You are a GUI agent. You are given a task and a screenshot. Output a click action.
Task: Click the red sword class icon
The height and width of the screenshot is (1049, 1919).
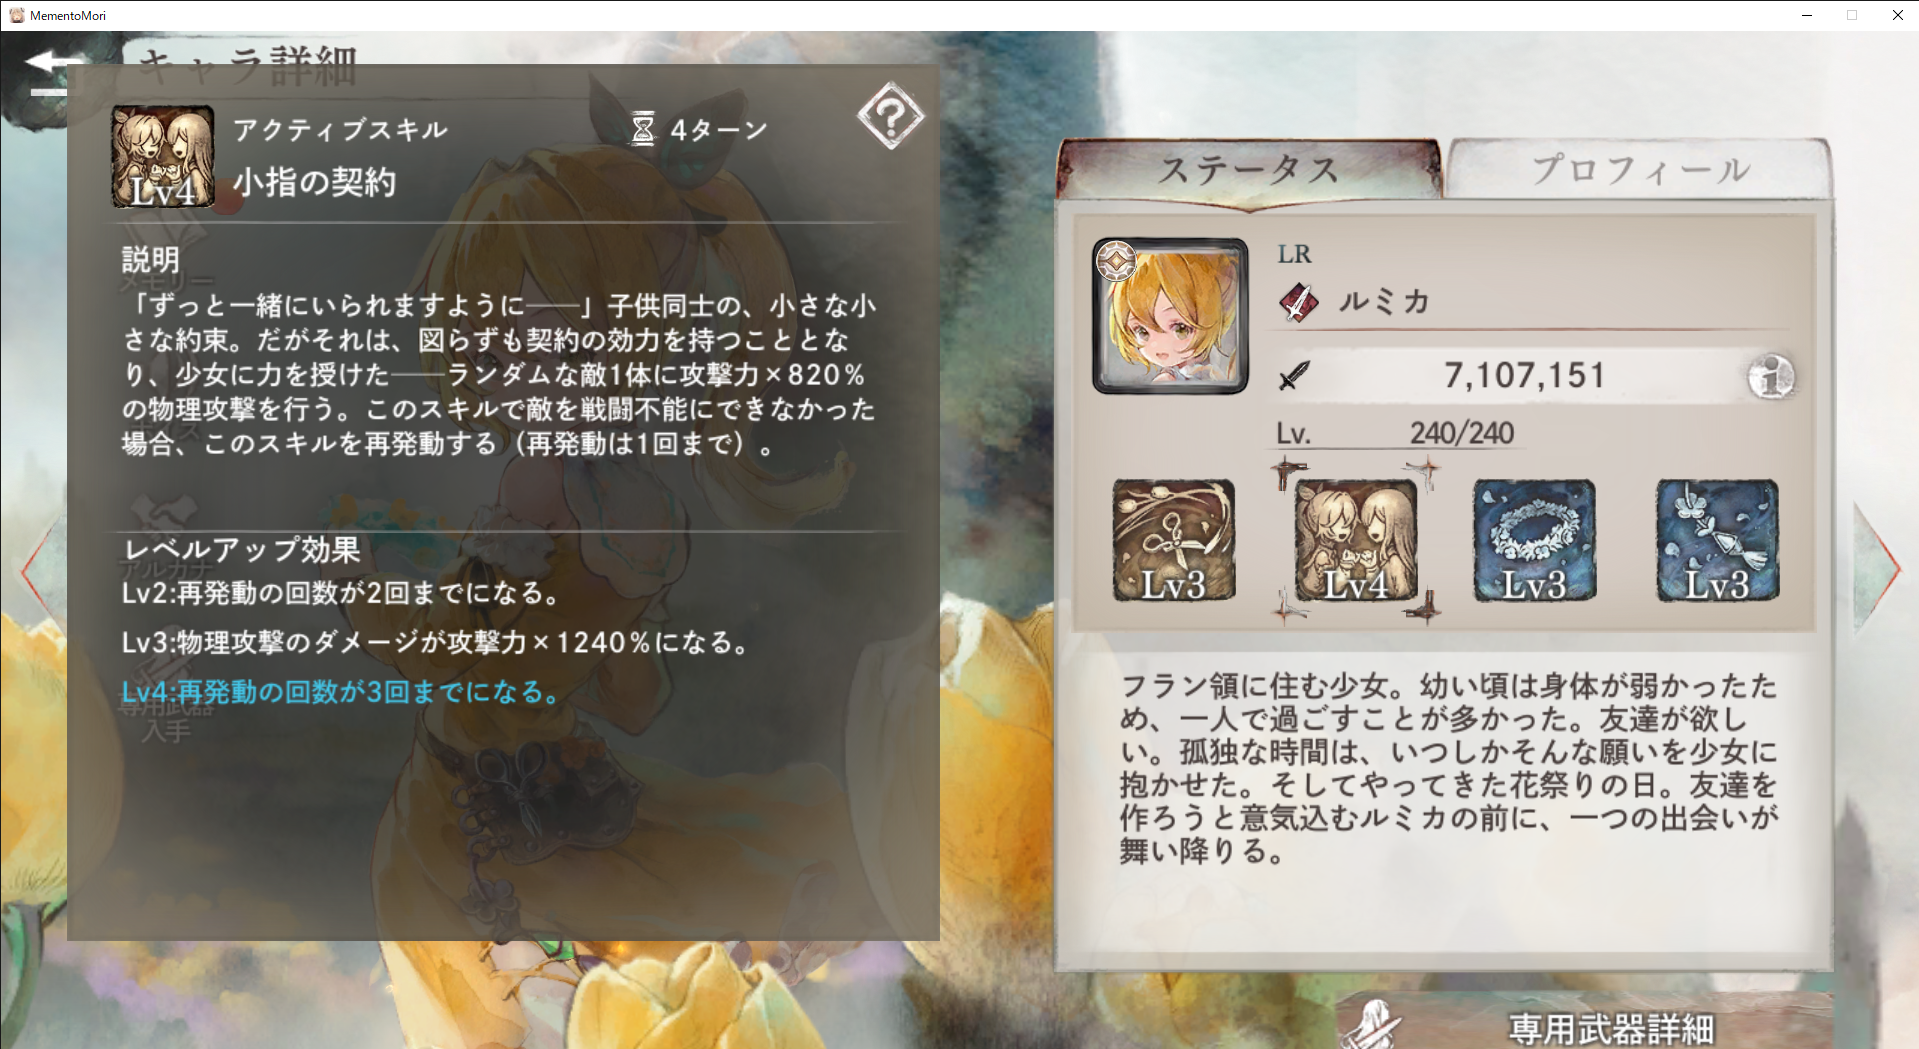pyautogui.click(x=1298, y=301)
